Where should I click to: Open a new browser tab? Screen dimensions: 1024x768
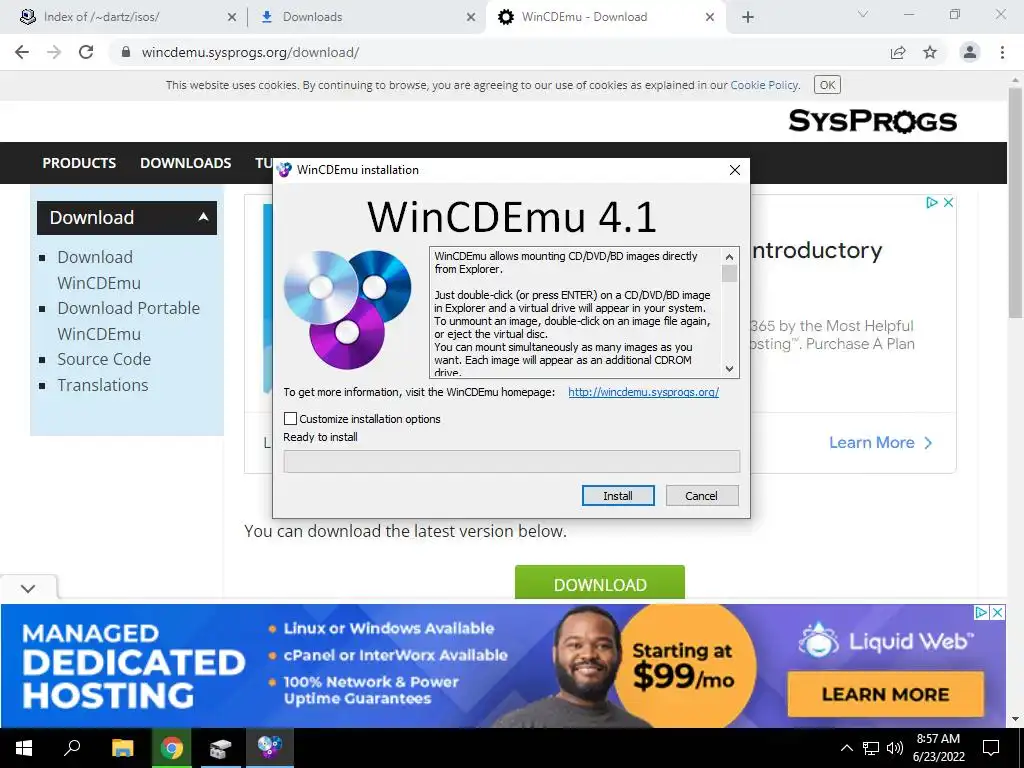[748, 17]
